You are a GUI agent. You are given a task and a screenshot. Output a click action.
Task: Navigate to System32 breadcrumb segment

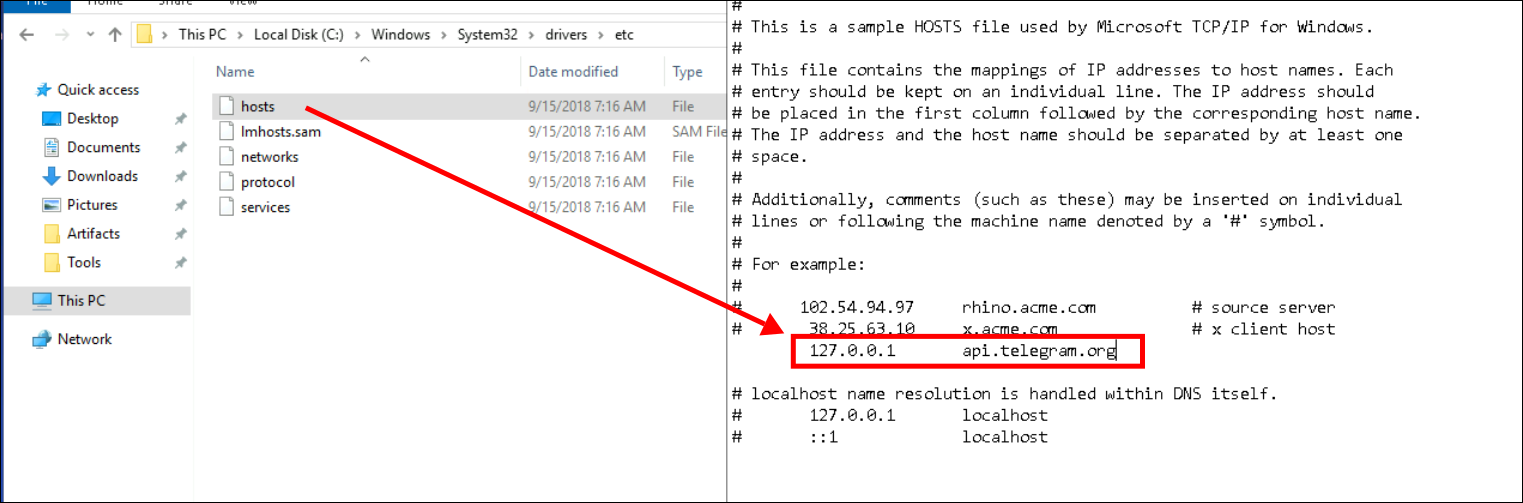pyautogui.click(x=487, y=35)
